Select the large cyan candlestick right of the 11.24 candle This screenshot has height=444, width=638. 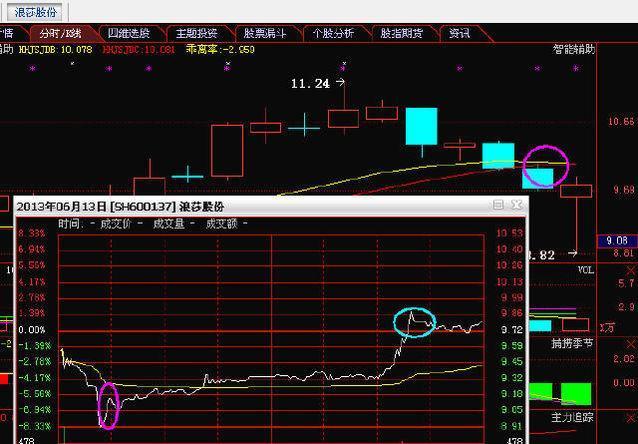pyautogui.click(x=422, y=127)
